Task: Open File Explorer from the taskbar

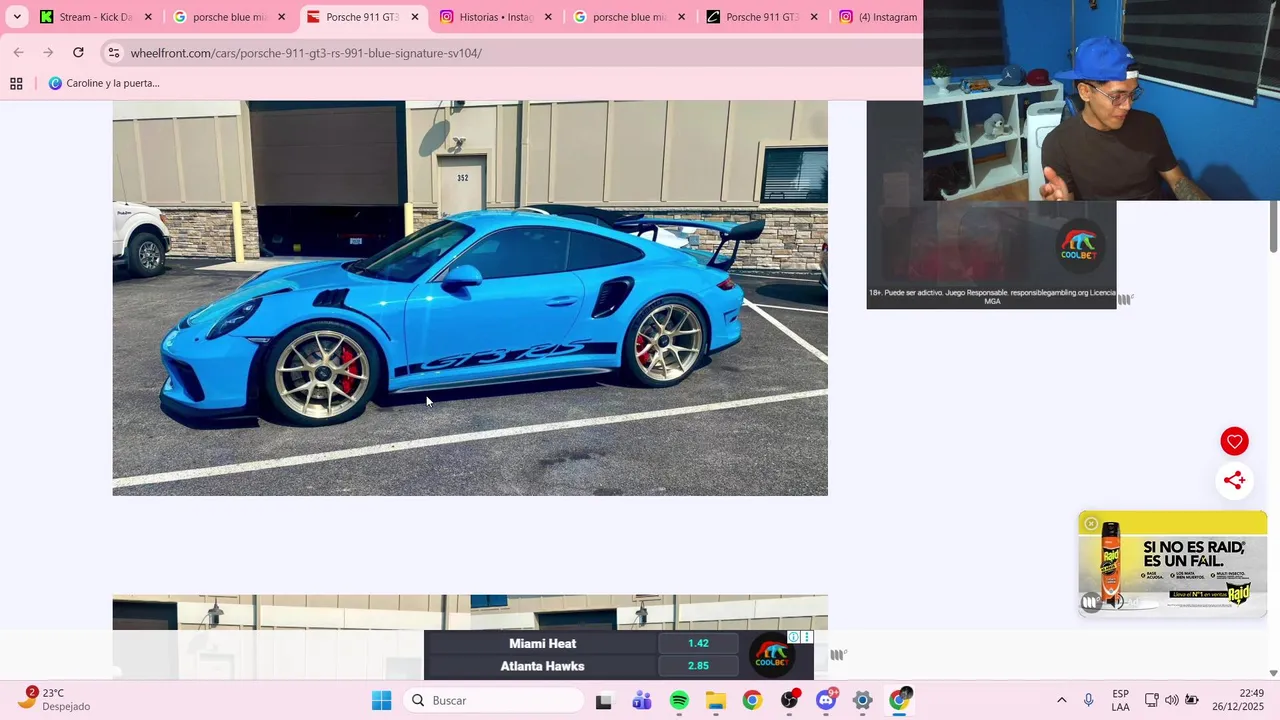Action: coord(715,701)
